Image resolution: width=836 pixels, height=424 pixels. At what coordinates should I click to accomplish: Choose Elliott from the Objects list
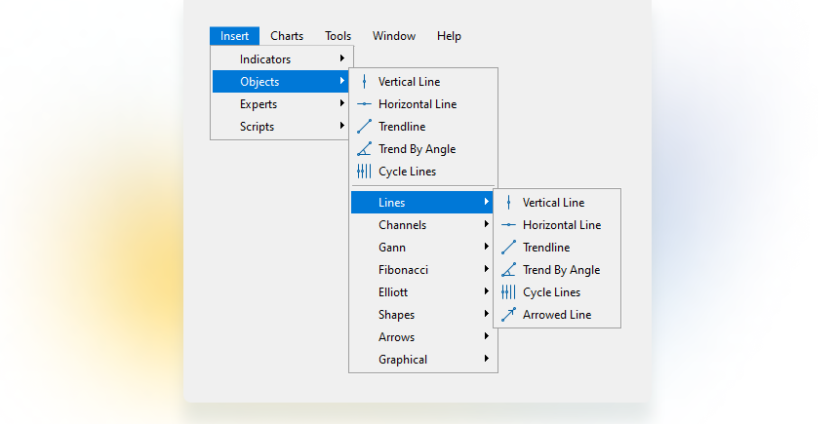point(393,293)
